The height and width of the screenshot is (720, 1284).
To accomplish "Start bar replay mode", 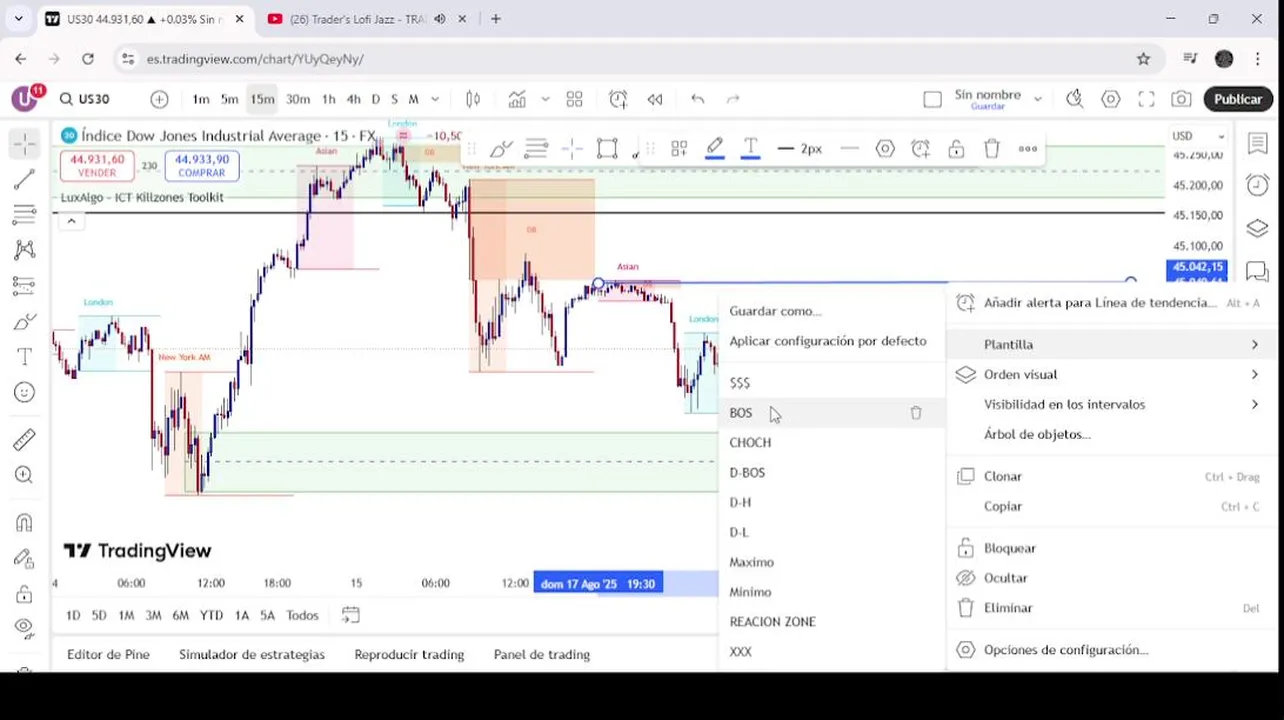I will coord(655,99).
